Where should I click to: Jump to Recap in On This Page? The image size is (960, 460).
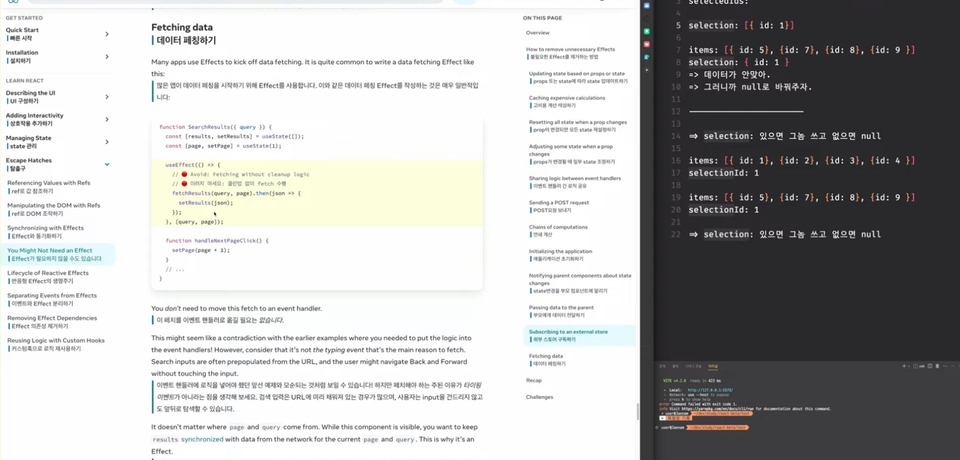534,380
